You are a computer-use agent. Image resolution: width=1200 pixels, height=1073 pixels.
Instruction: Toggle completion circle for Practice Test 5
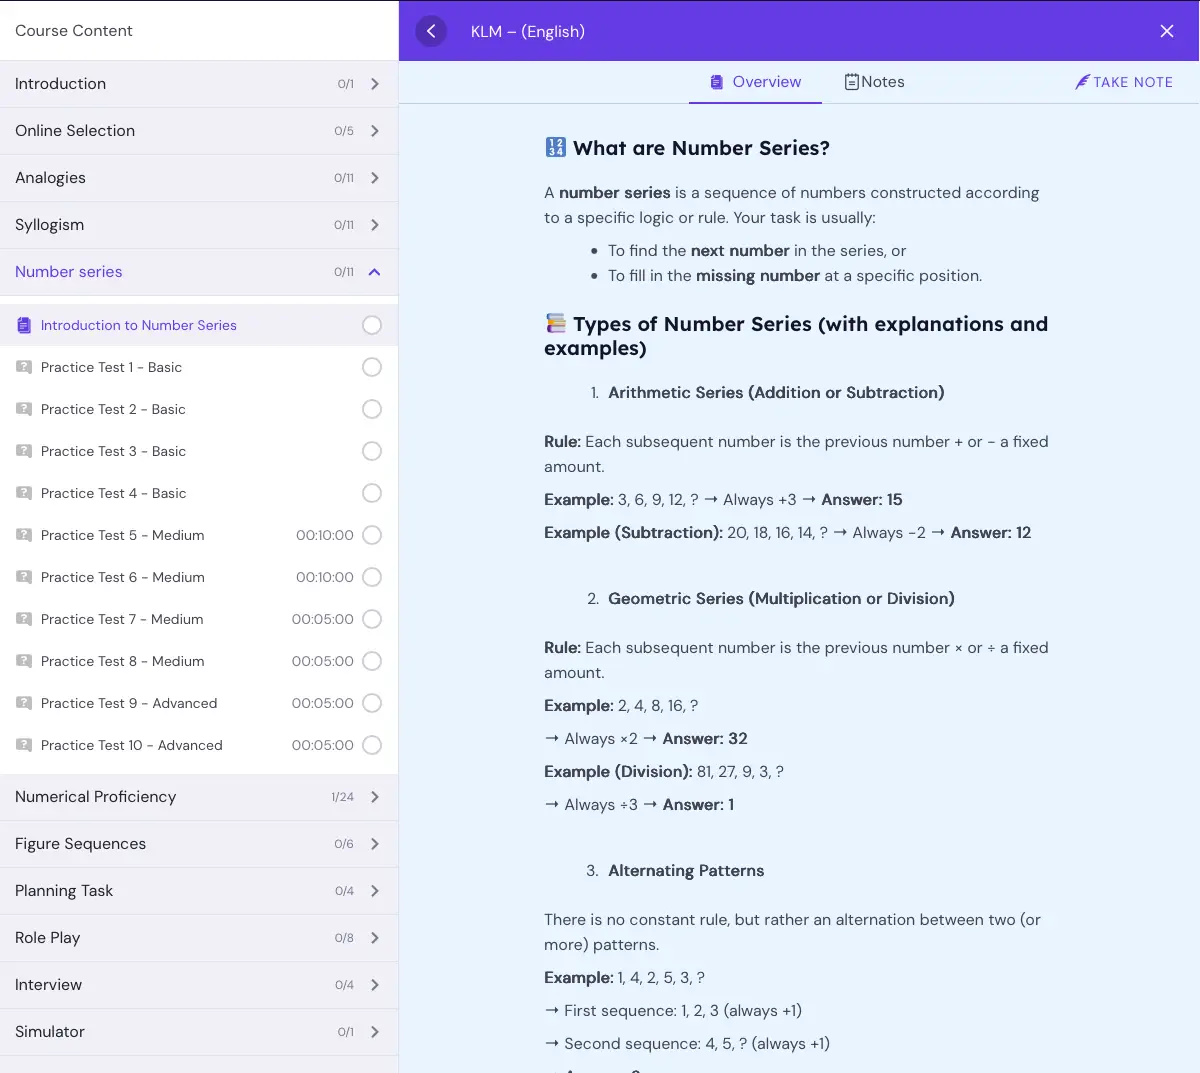(372, 535)
